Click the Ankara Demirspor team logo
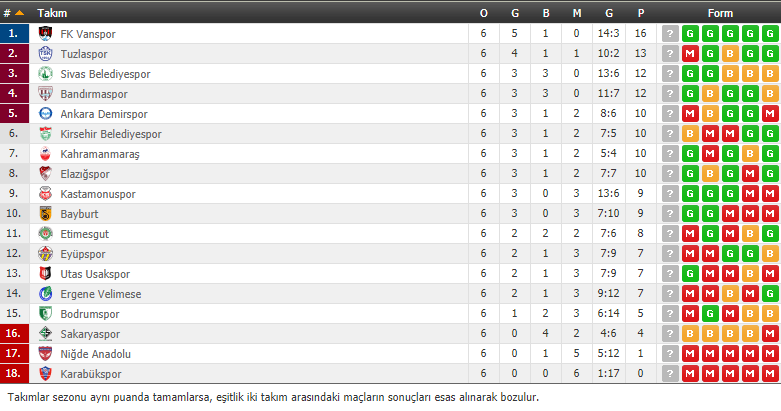The width and height of the screenshot is (781, 411). 45,114
